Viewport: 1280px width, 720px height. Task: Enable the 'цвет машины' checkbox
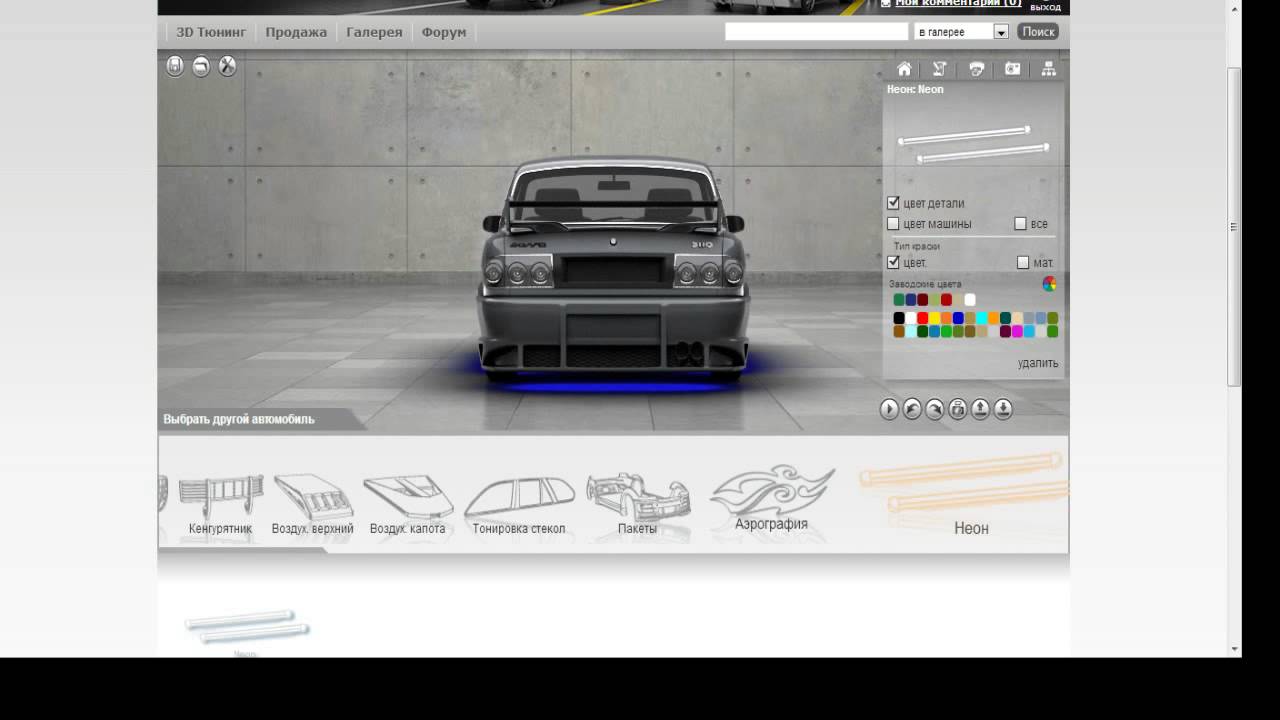coord(893,224)
